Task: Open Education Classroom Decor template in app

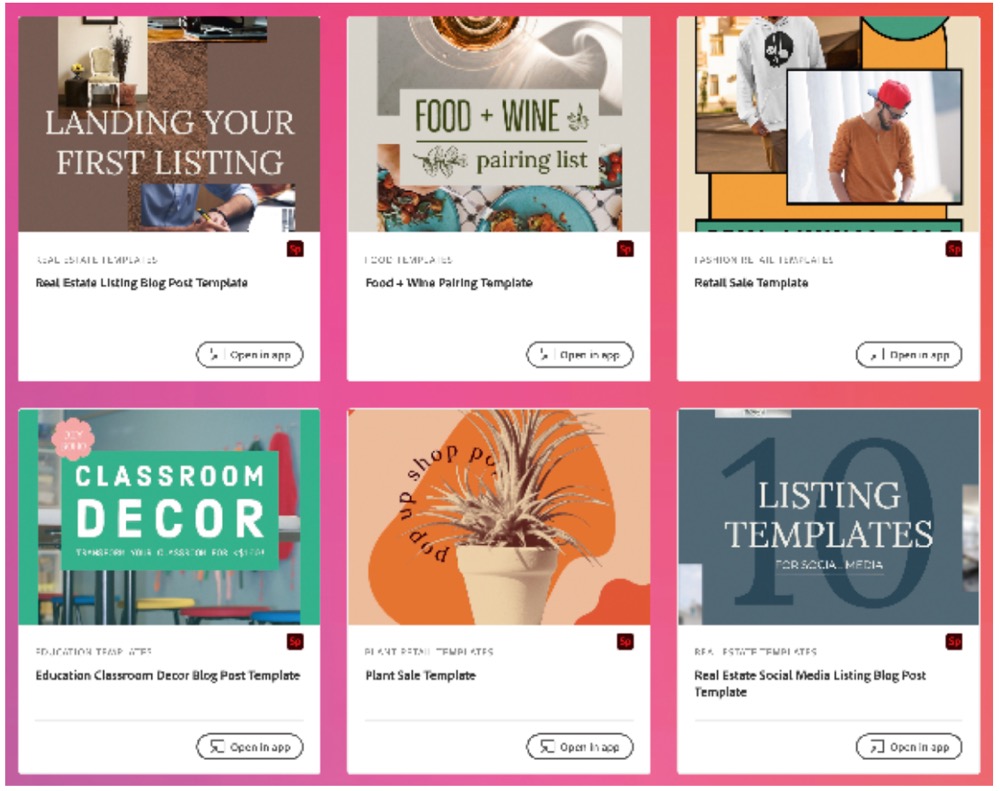Action: [x=249, y=746]
